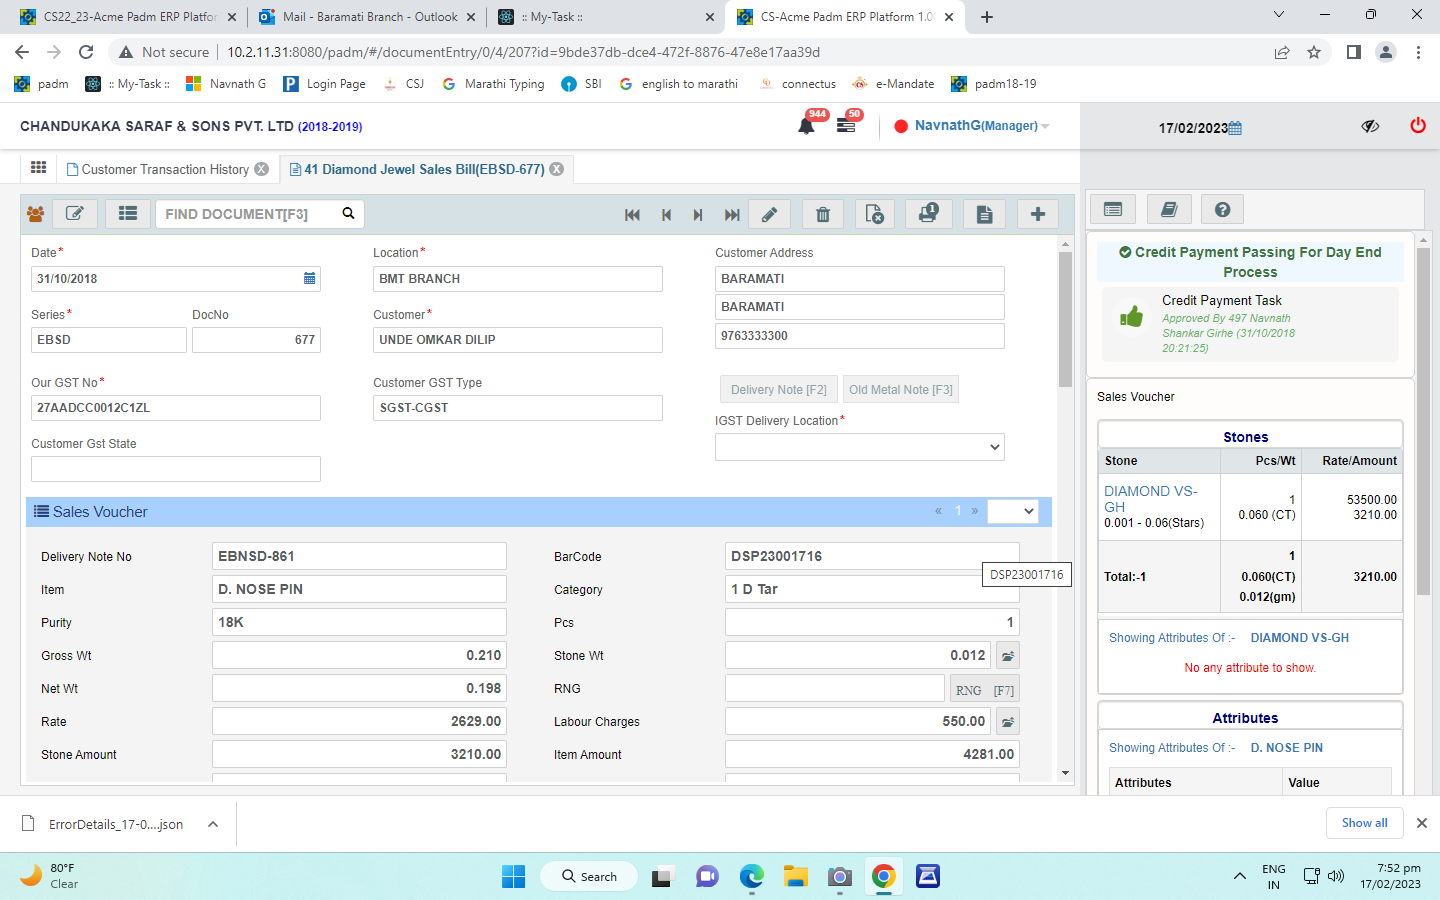The height and width of the screenshot is (900, 1440).
Task: Reload the page
Action: coord(86,52)
